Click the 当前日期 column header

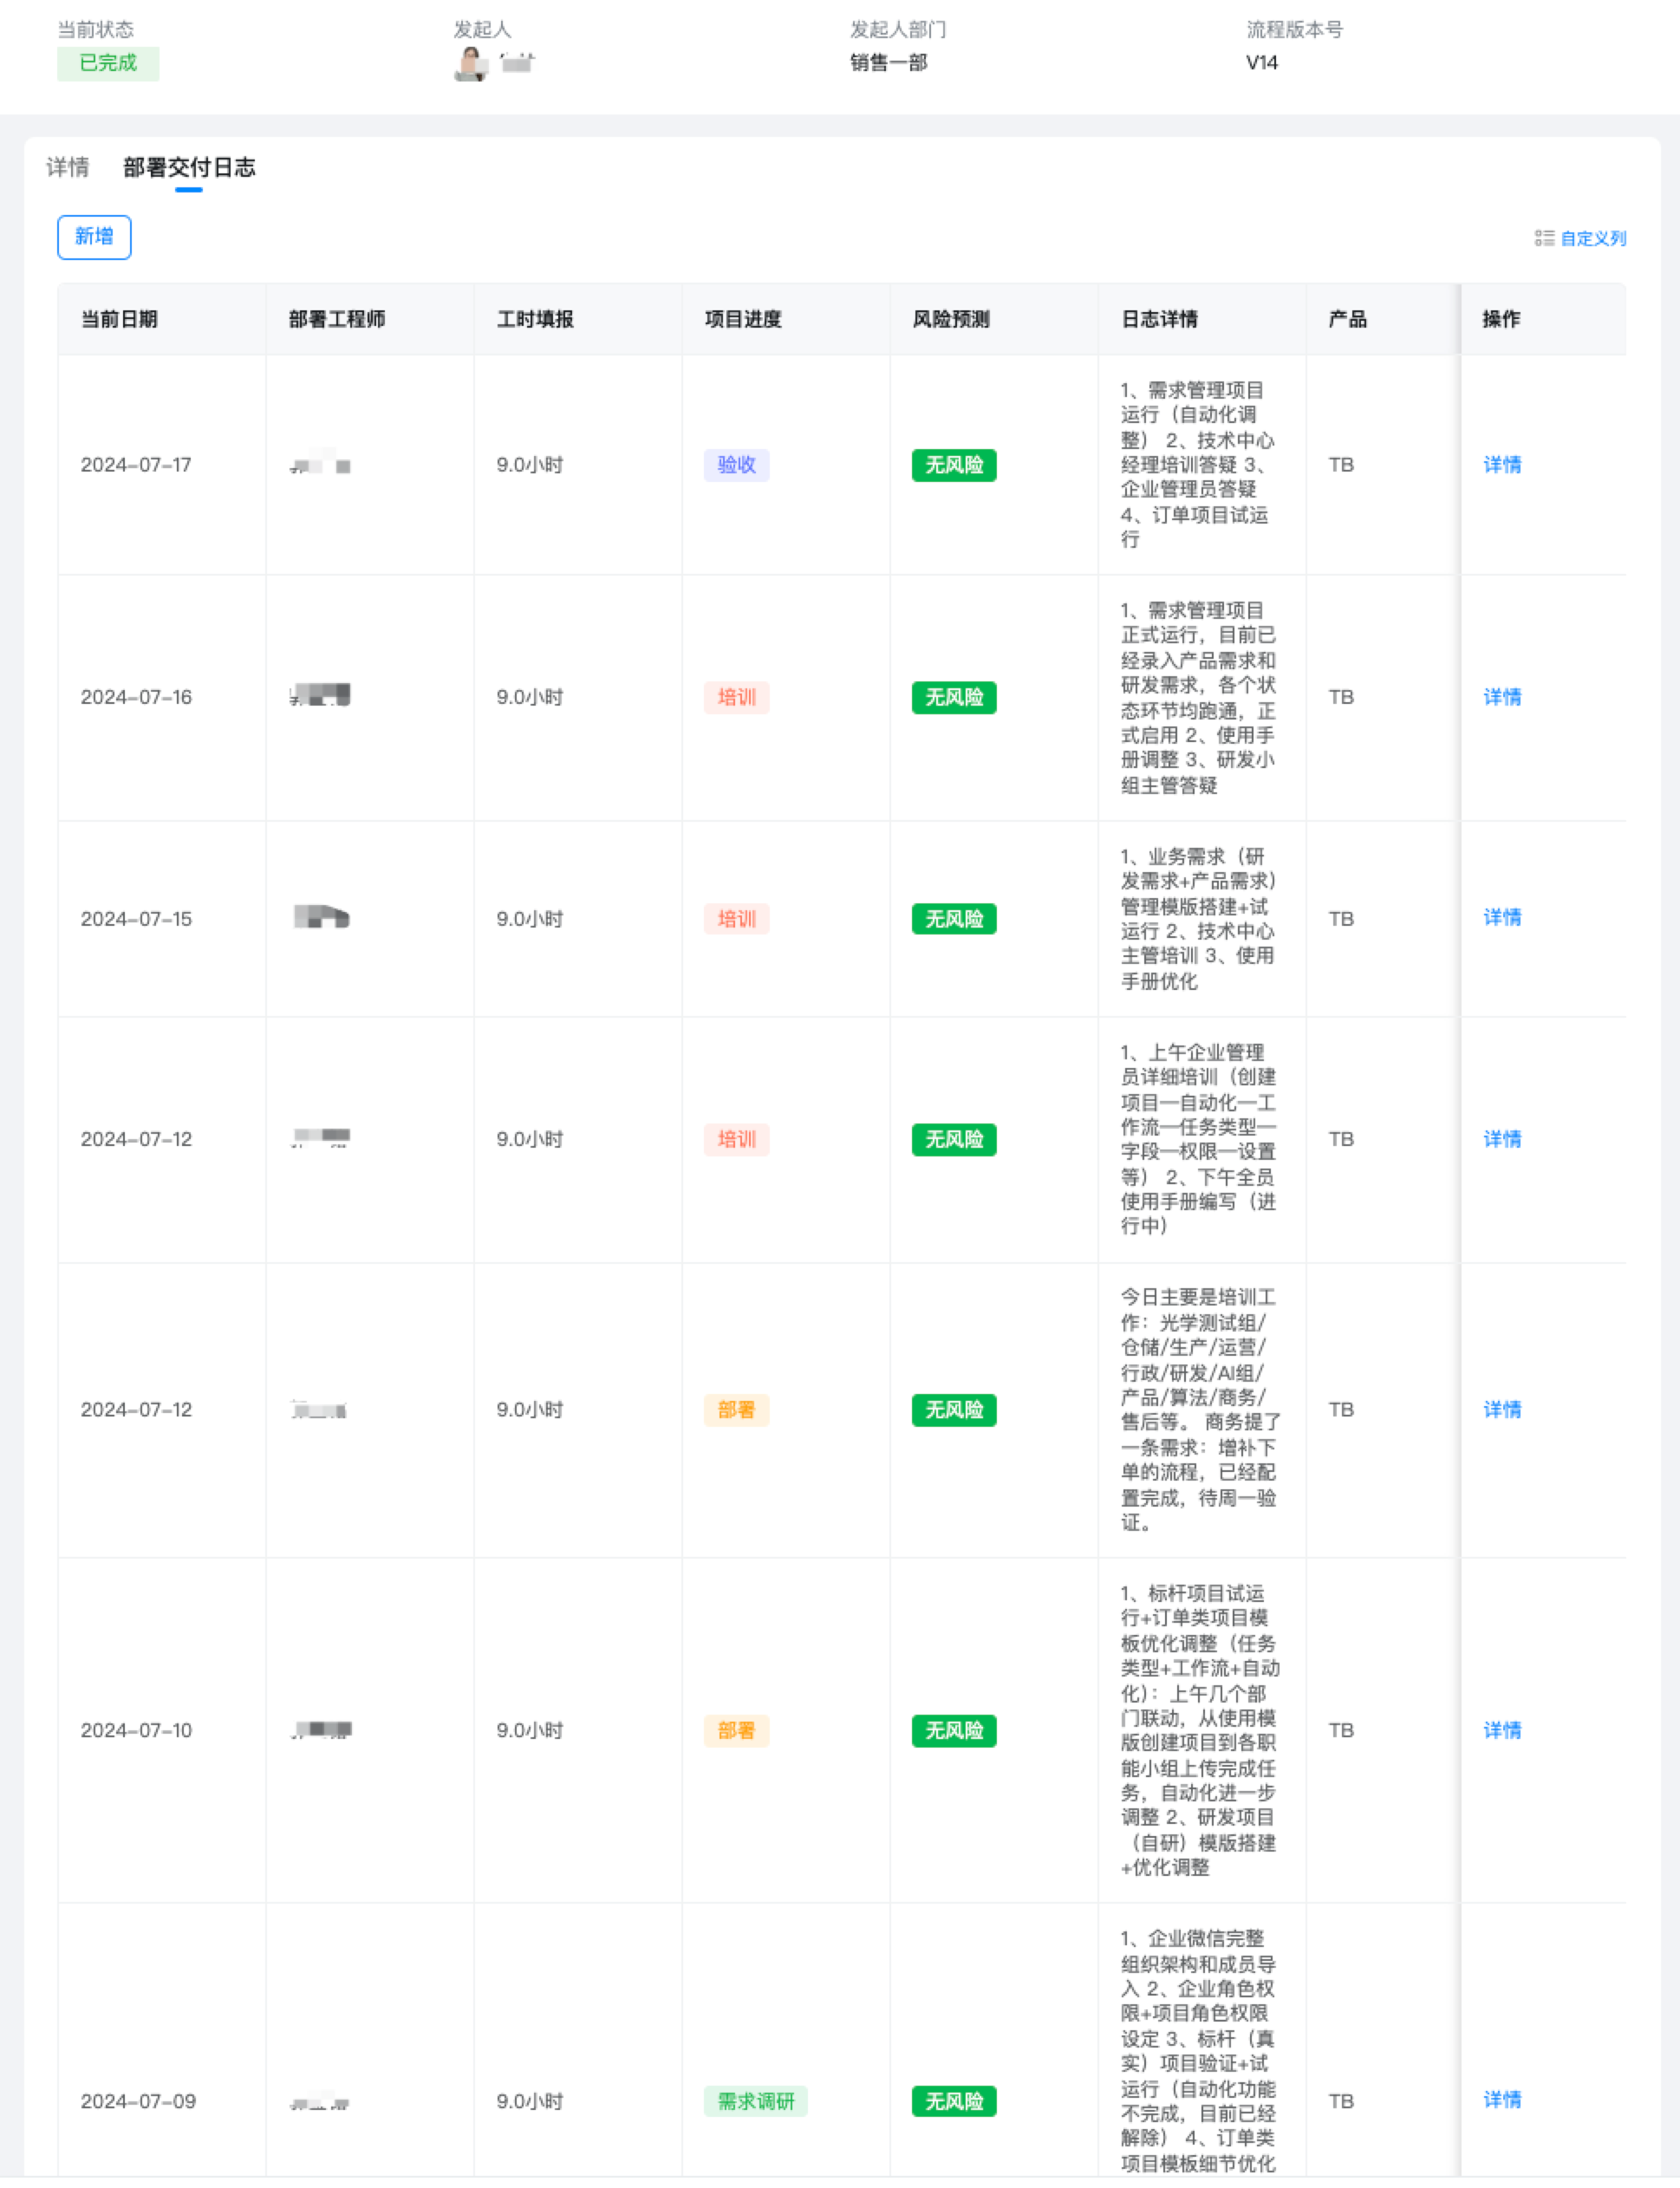tap(119, 319)
